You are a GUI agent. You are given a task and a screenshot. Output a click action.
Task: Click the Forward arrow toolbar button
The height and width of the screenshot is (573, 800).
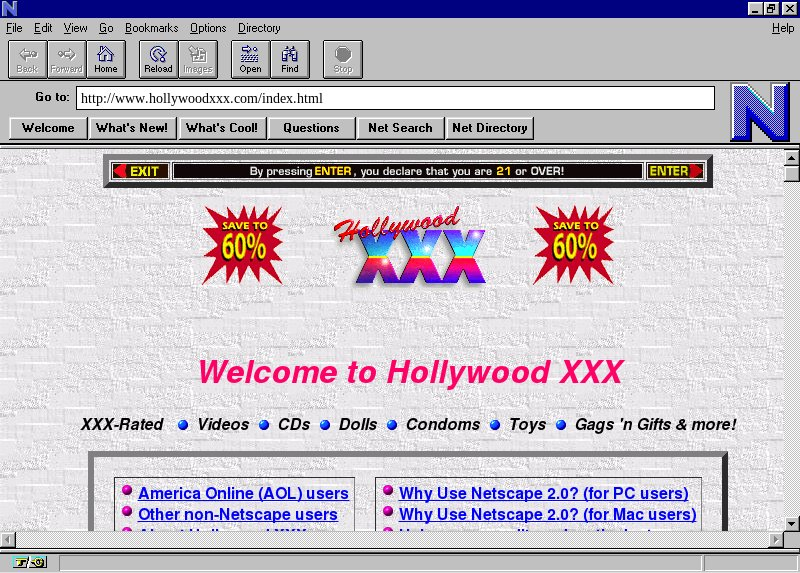coord(66,59)
